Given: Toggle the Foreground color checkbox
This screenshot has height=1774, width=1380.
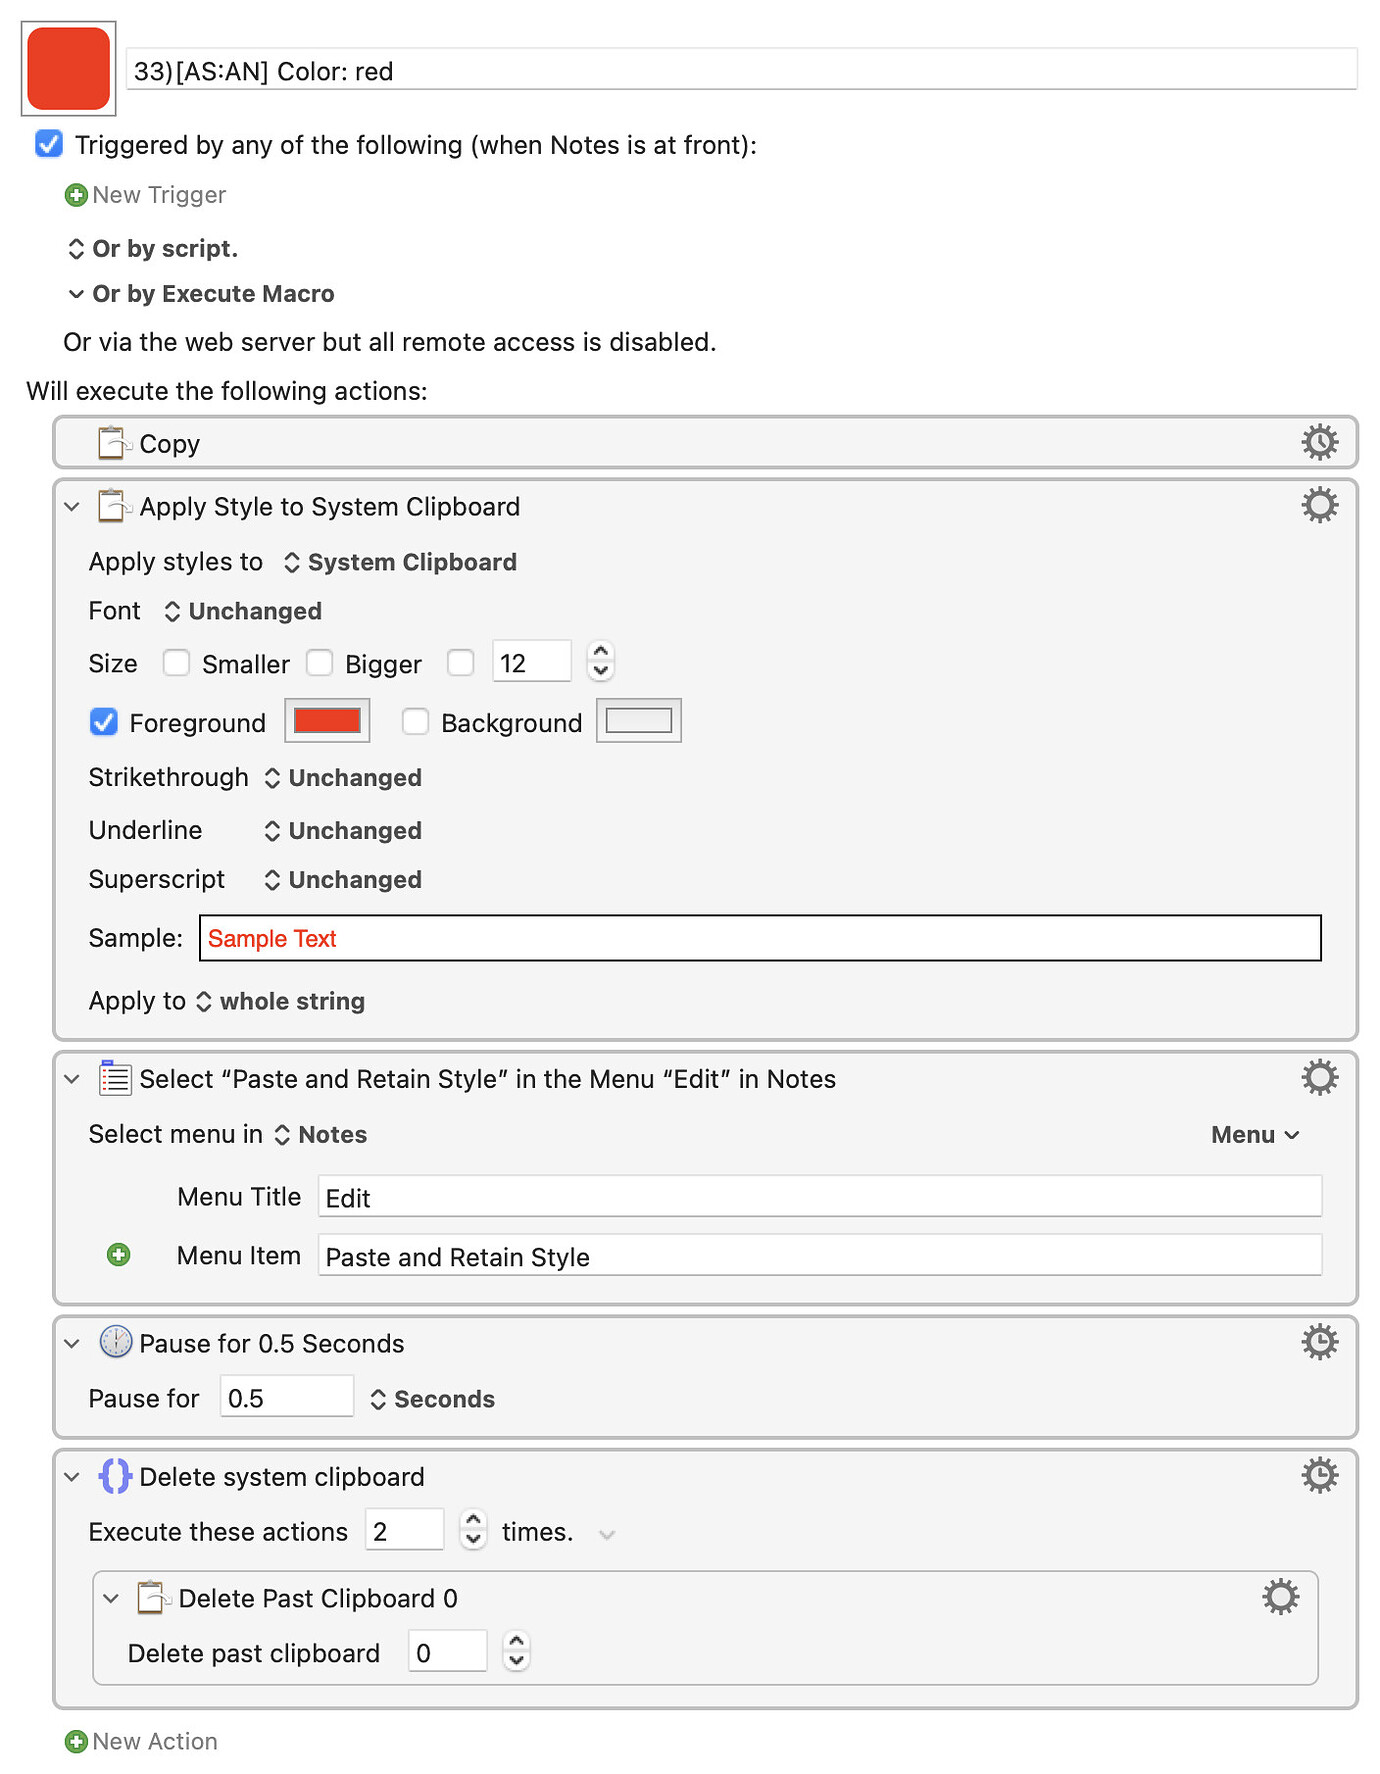Looking at the screenshot, I should click(x=104, y=722).
